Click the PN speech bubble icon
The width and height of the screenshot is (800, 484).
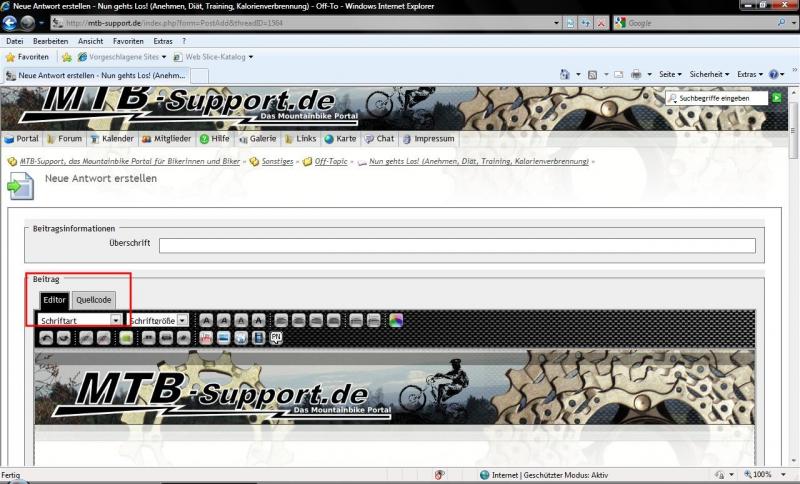click(276, 338)
